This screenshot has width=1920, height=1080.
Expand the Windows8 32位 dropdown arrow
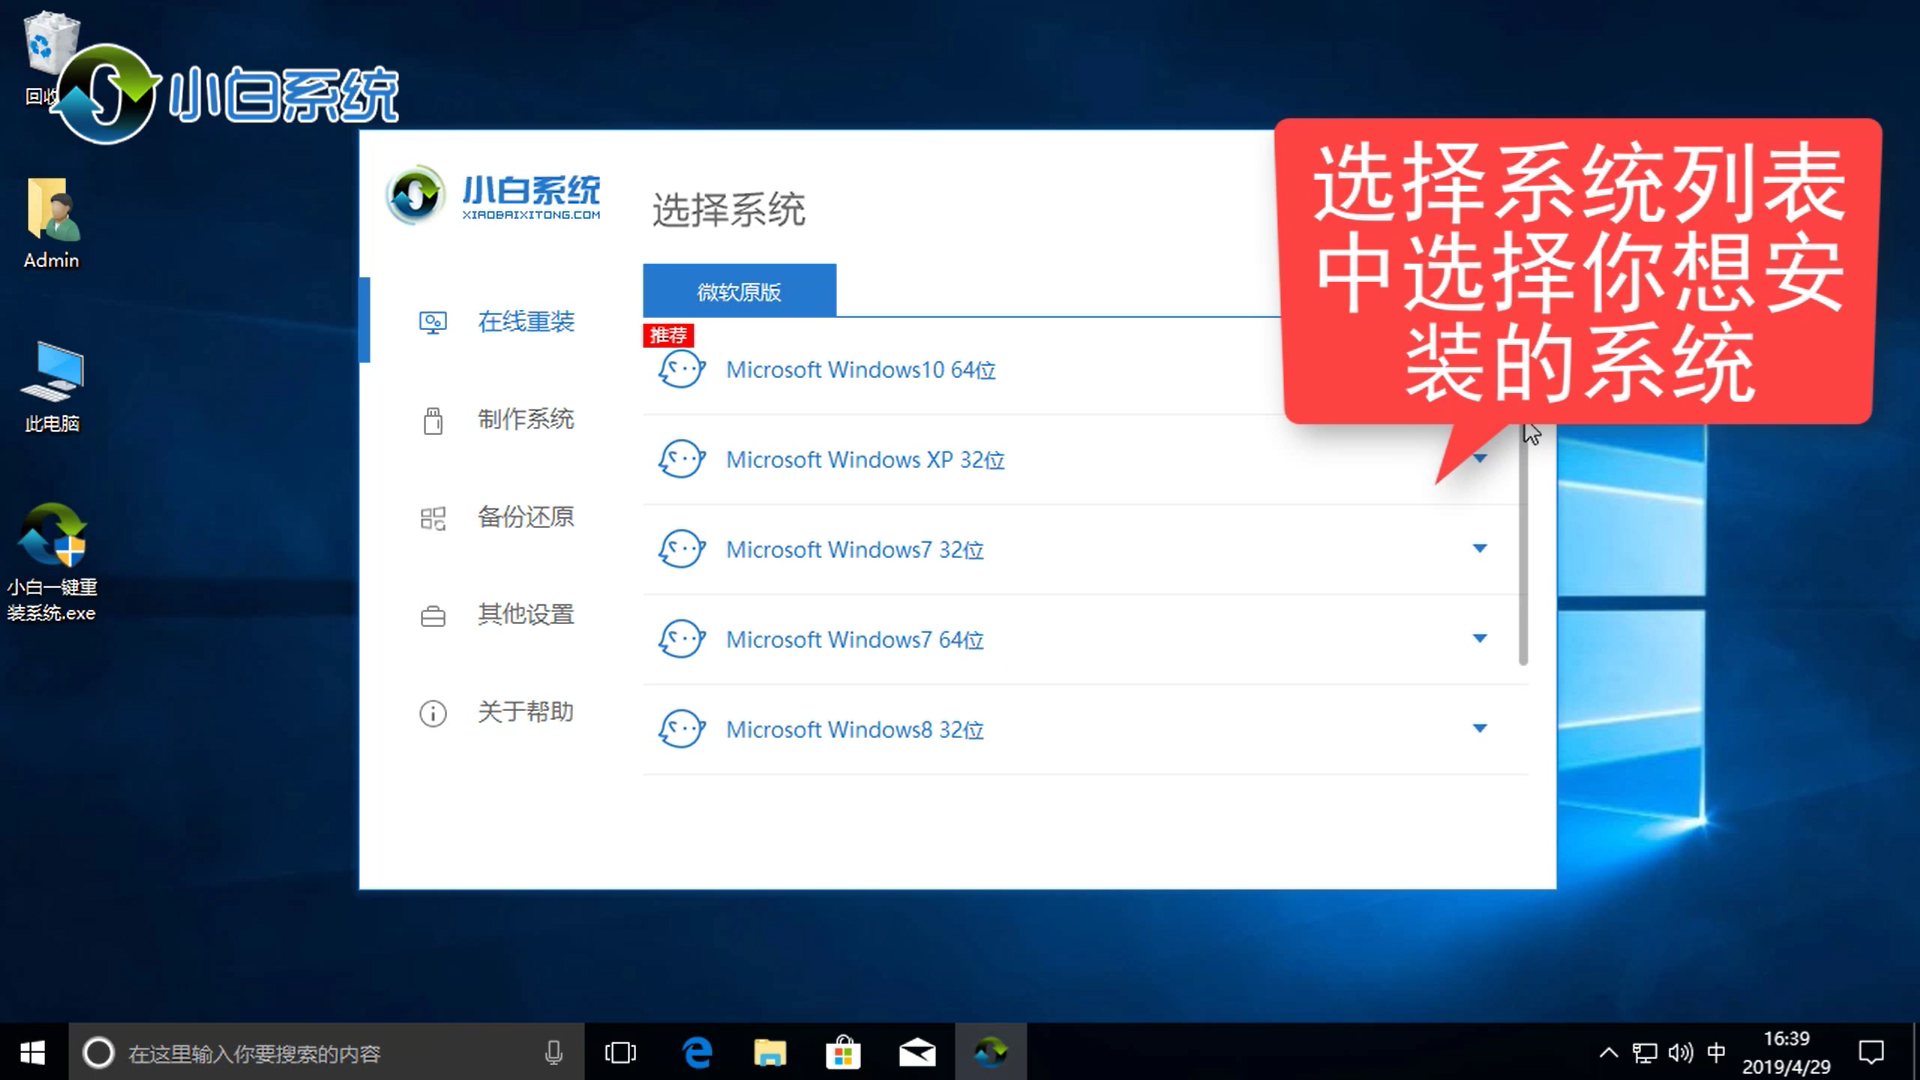point(1479,728)
